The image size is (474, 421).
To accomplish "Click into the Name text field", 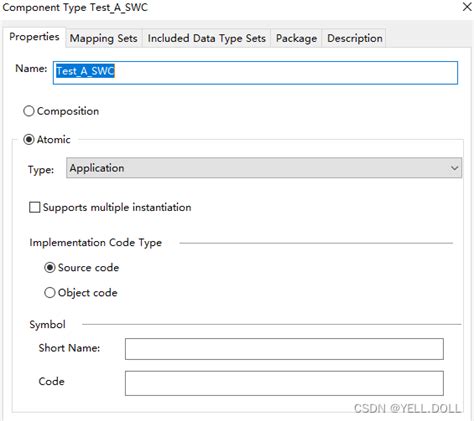I will click(255, 72).
